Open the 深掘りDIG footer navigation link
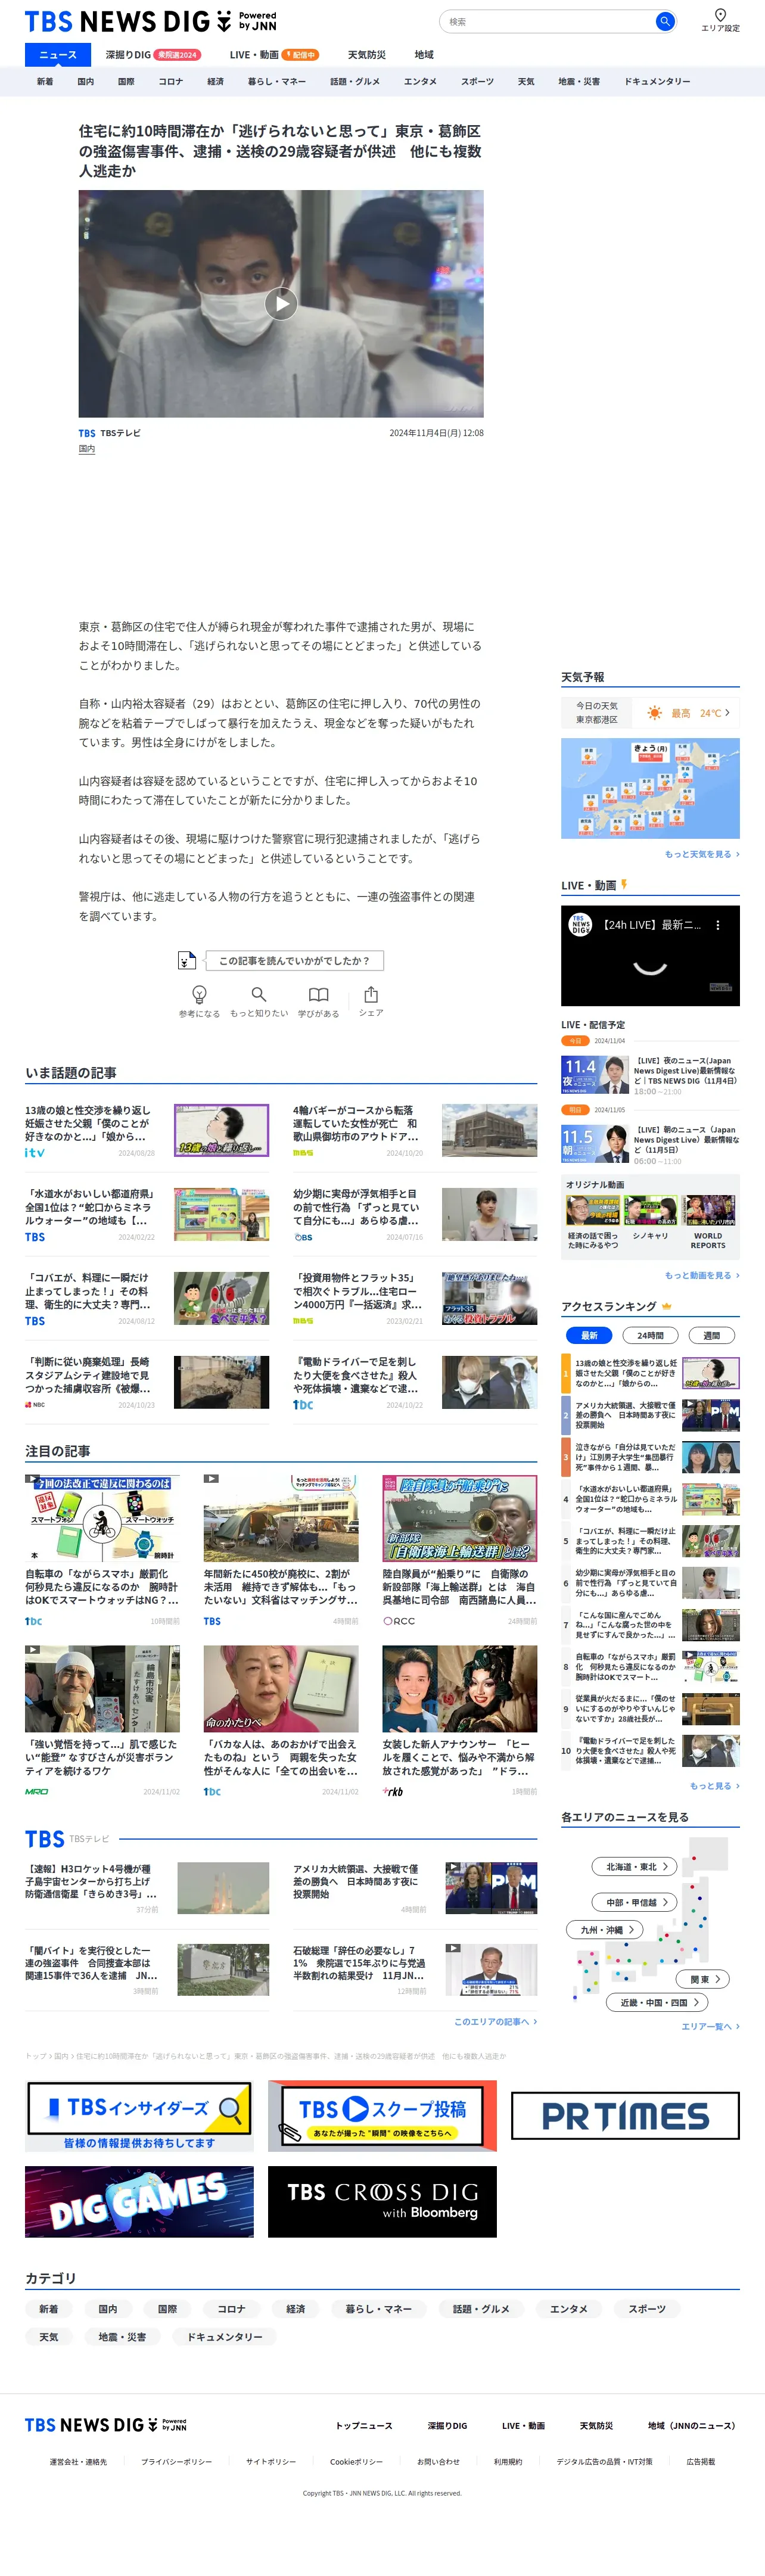Viewport: 765px width, 2576px height. coord(447,2426)
